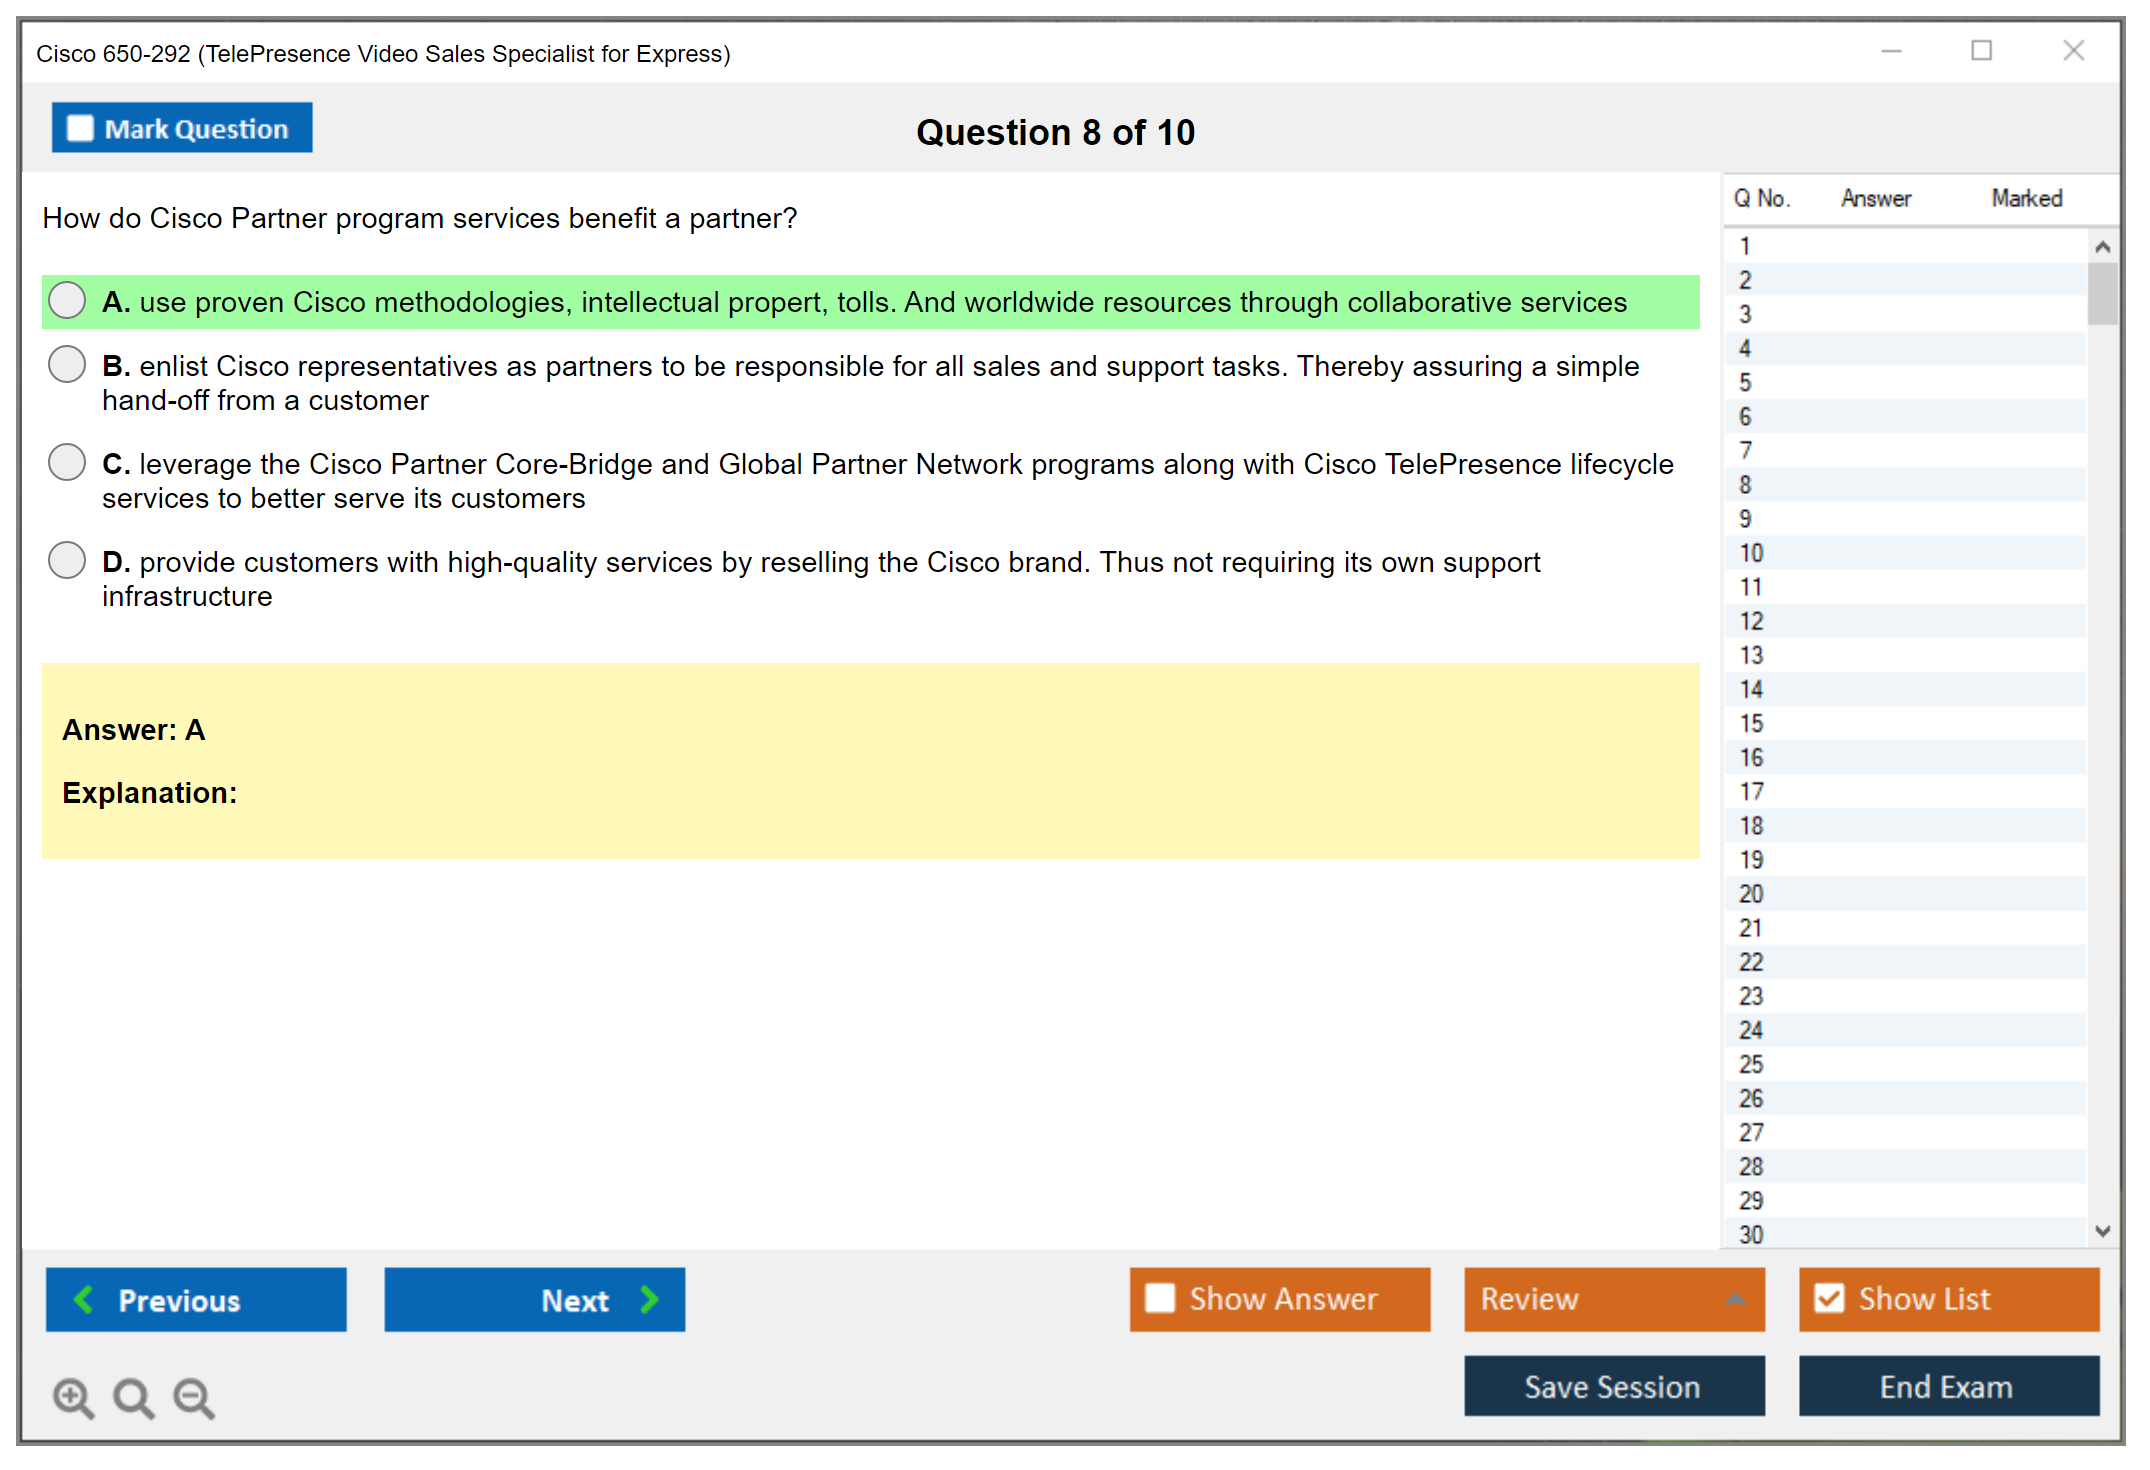Click the reset zoom magnifier icon
This screenshot has height=1470, width=2150.
(133, 1397)
